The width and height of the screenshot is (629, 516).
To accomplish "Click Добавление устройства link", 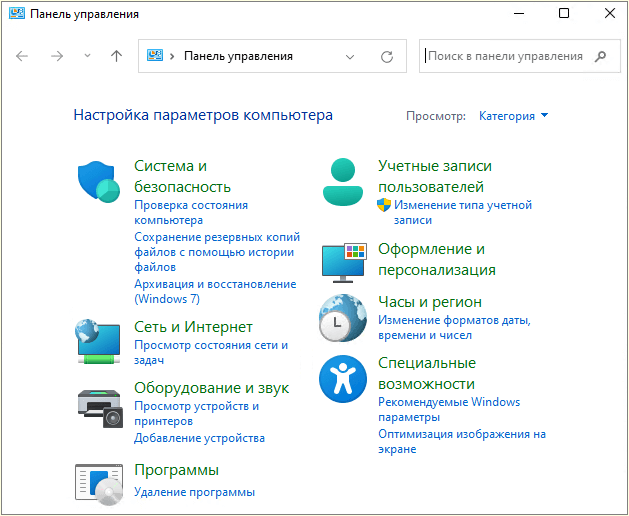I will [199, 438].
